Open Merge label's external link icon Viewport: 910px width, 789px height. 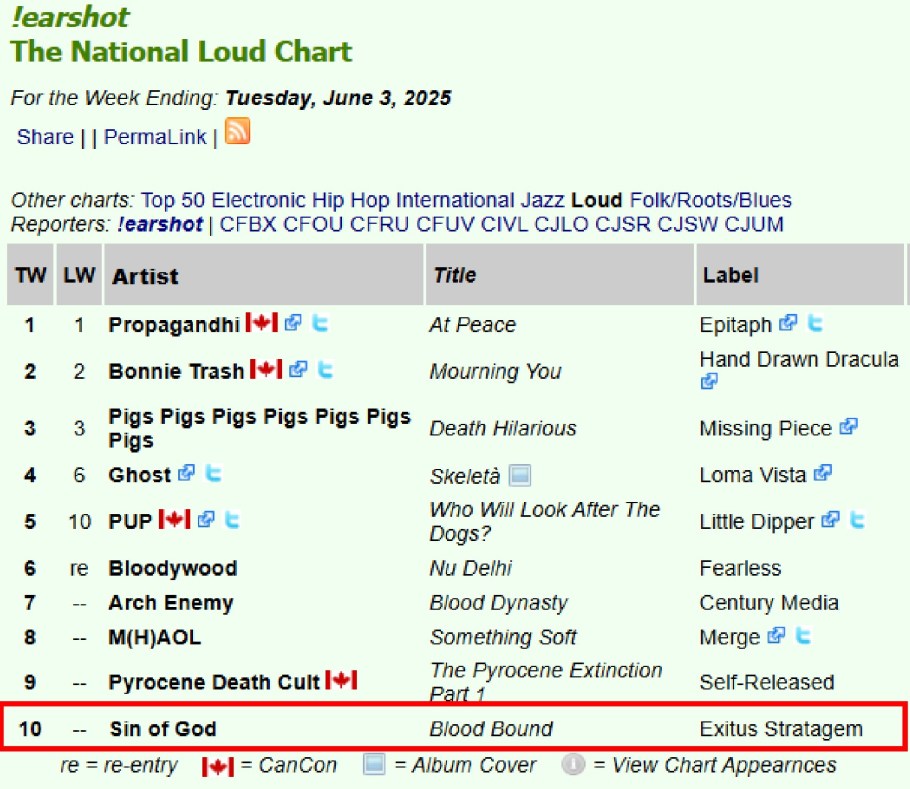pyautogui.click(x=776, y=636)
